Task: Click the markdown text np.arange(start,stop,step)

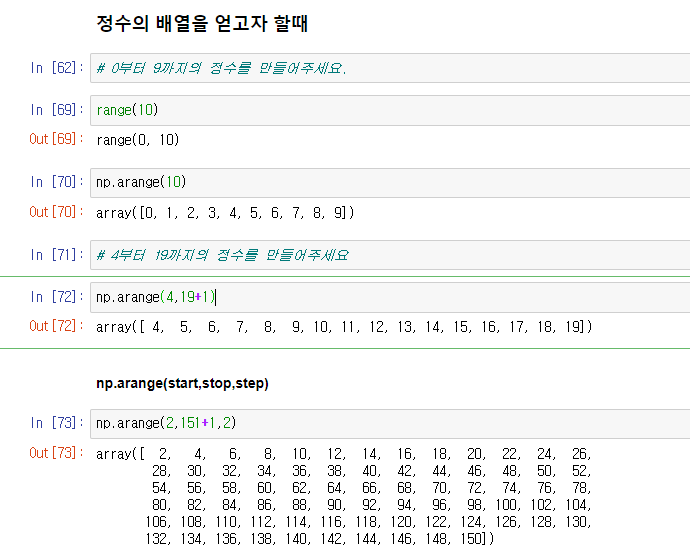Action: [182, 383]
